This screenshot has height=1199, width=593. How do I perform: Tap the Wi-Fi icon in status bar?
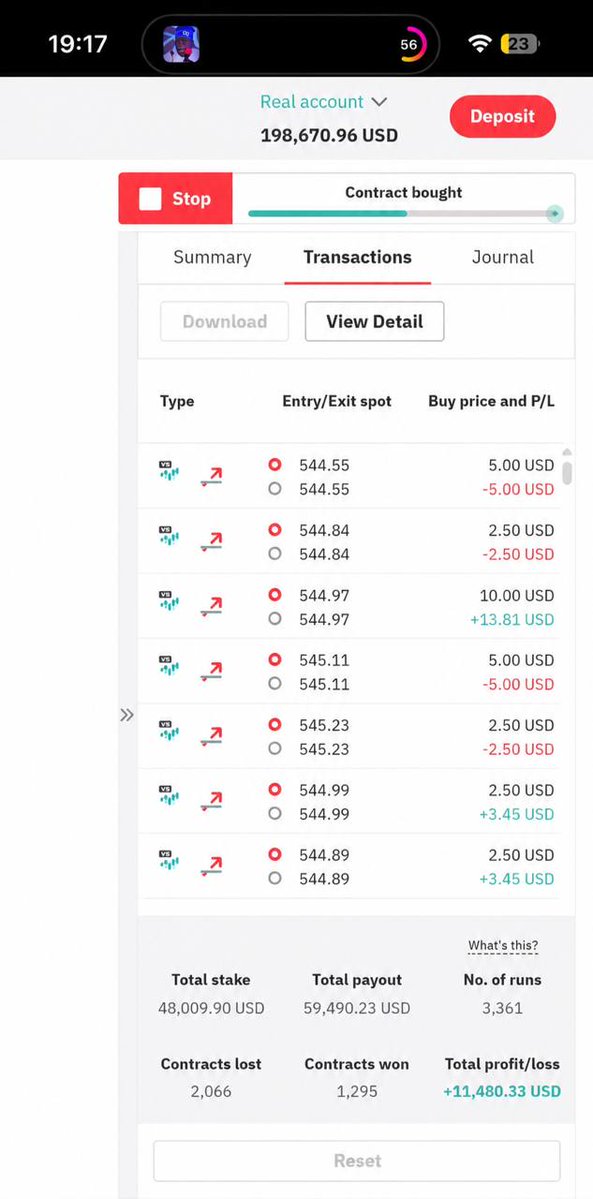coord(480,44)
